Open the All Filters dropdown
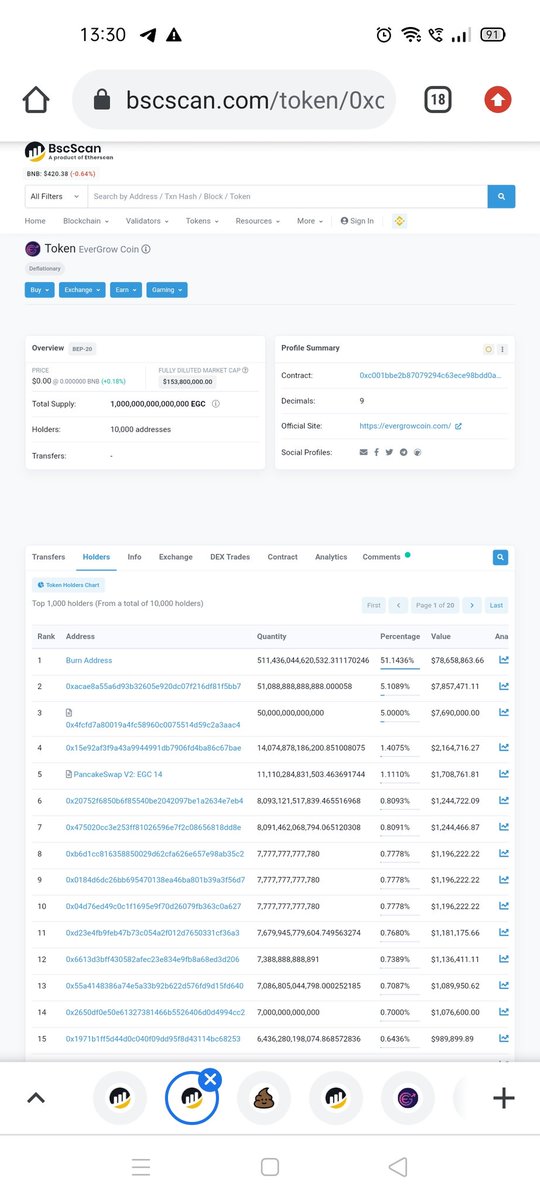The image size is (540, 1200). pos(56,196)
